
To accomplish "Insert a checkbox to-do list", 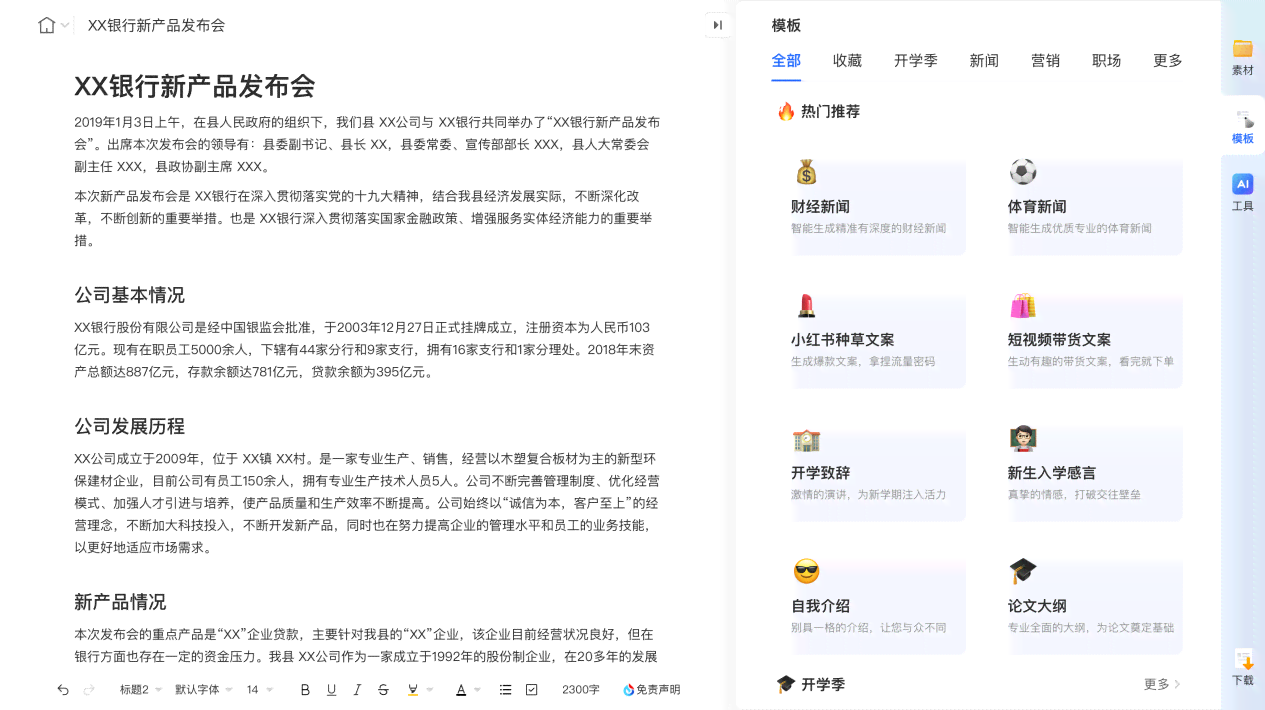I will pyautogui.click(x=532, y=689).
